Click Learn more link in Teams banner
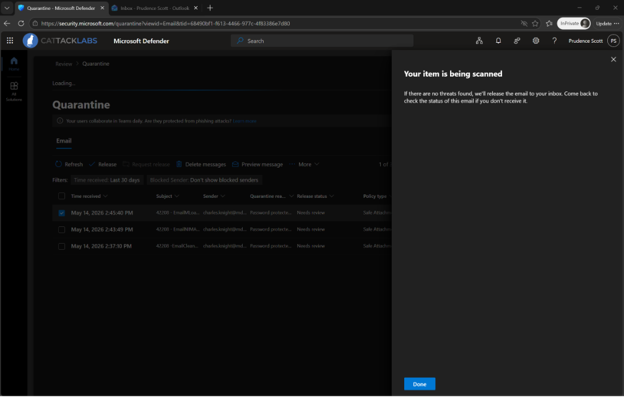This screenshot has width=624, height=397. (245, 121)
